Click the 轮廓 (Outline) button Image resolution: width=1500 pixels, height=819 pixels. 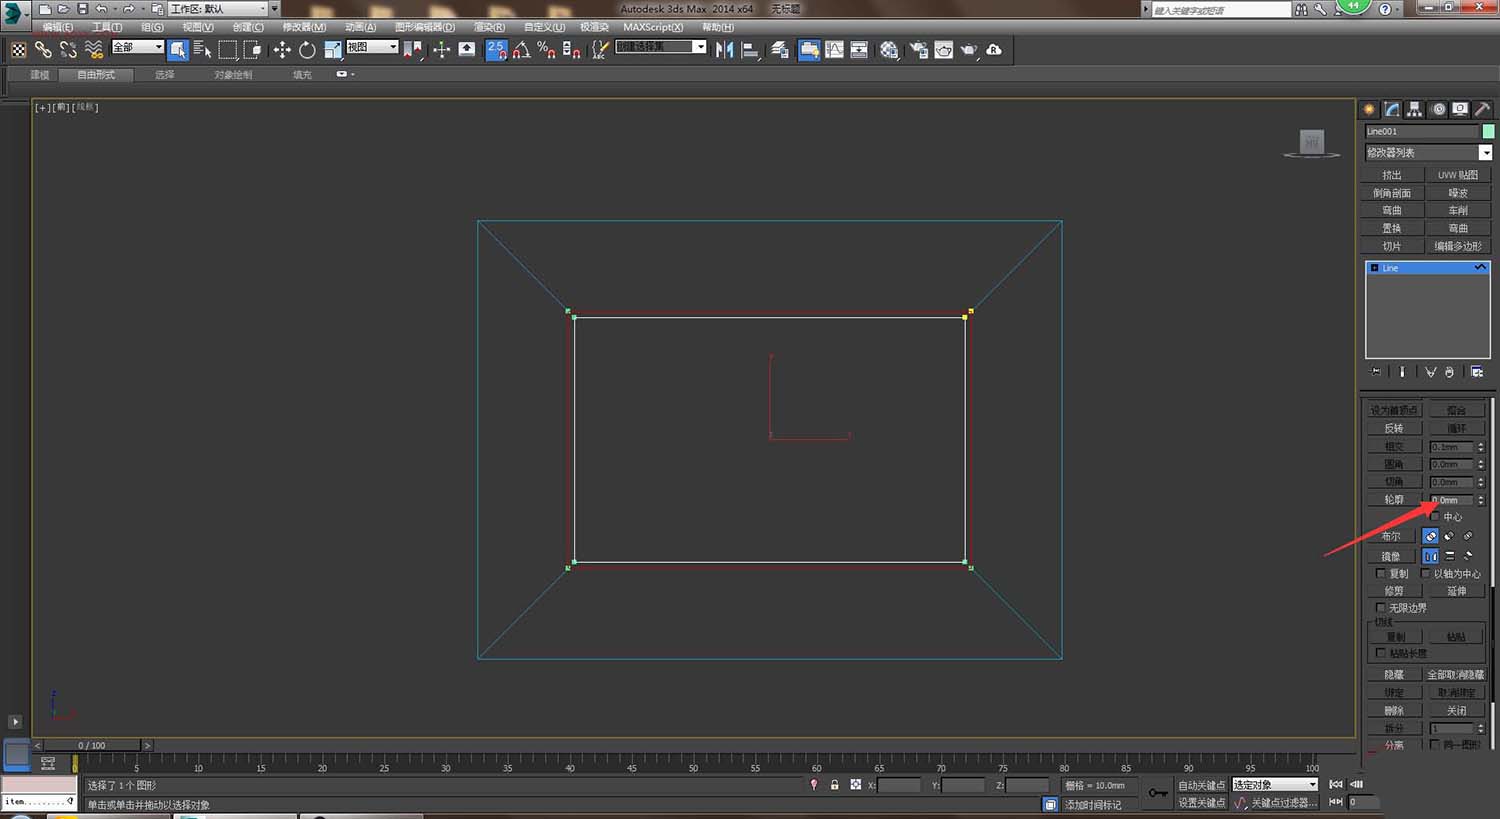[1394, 500]
